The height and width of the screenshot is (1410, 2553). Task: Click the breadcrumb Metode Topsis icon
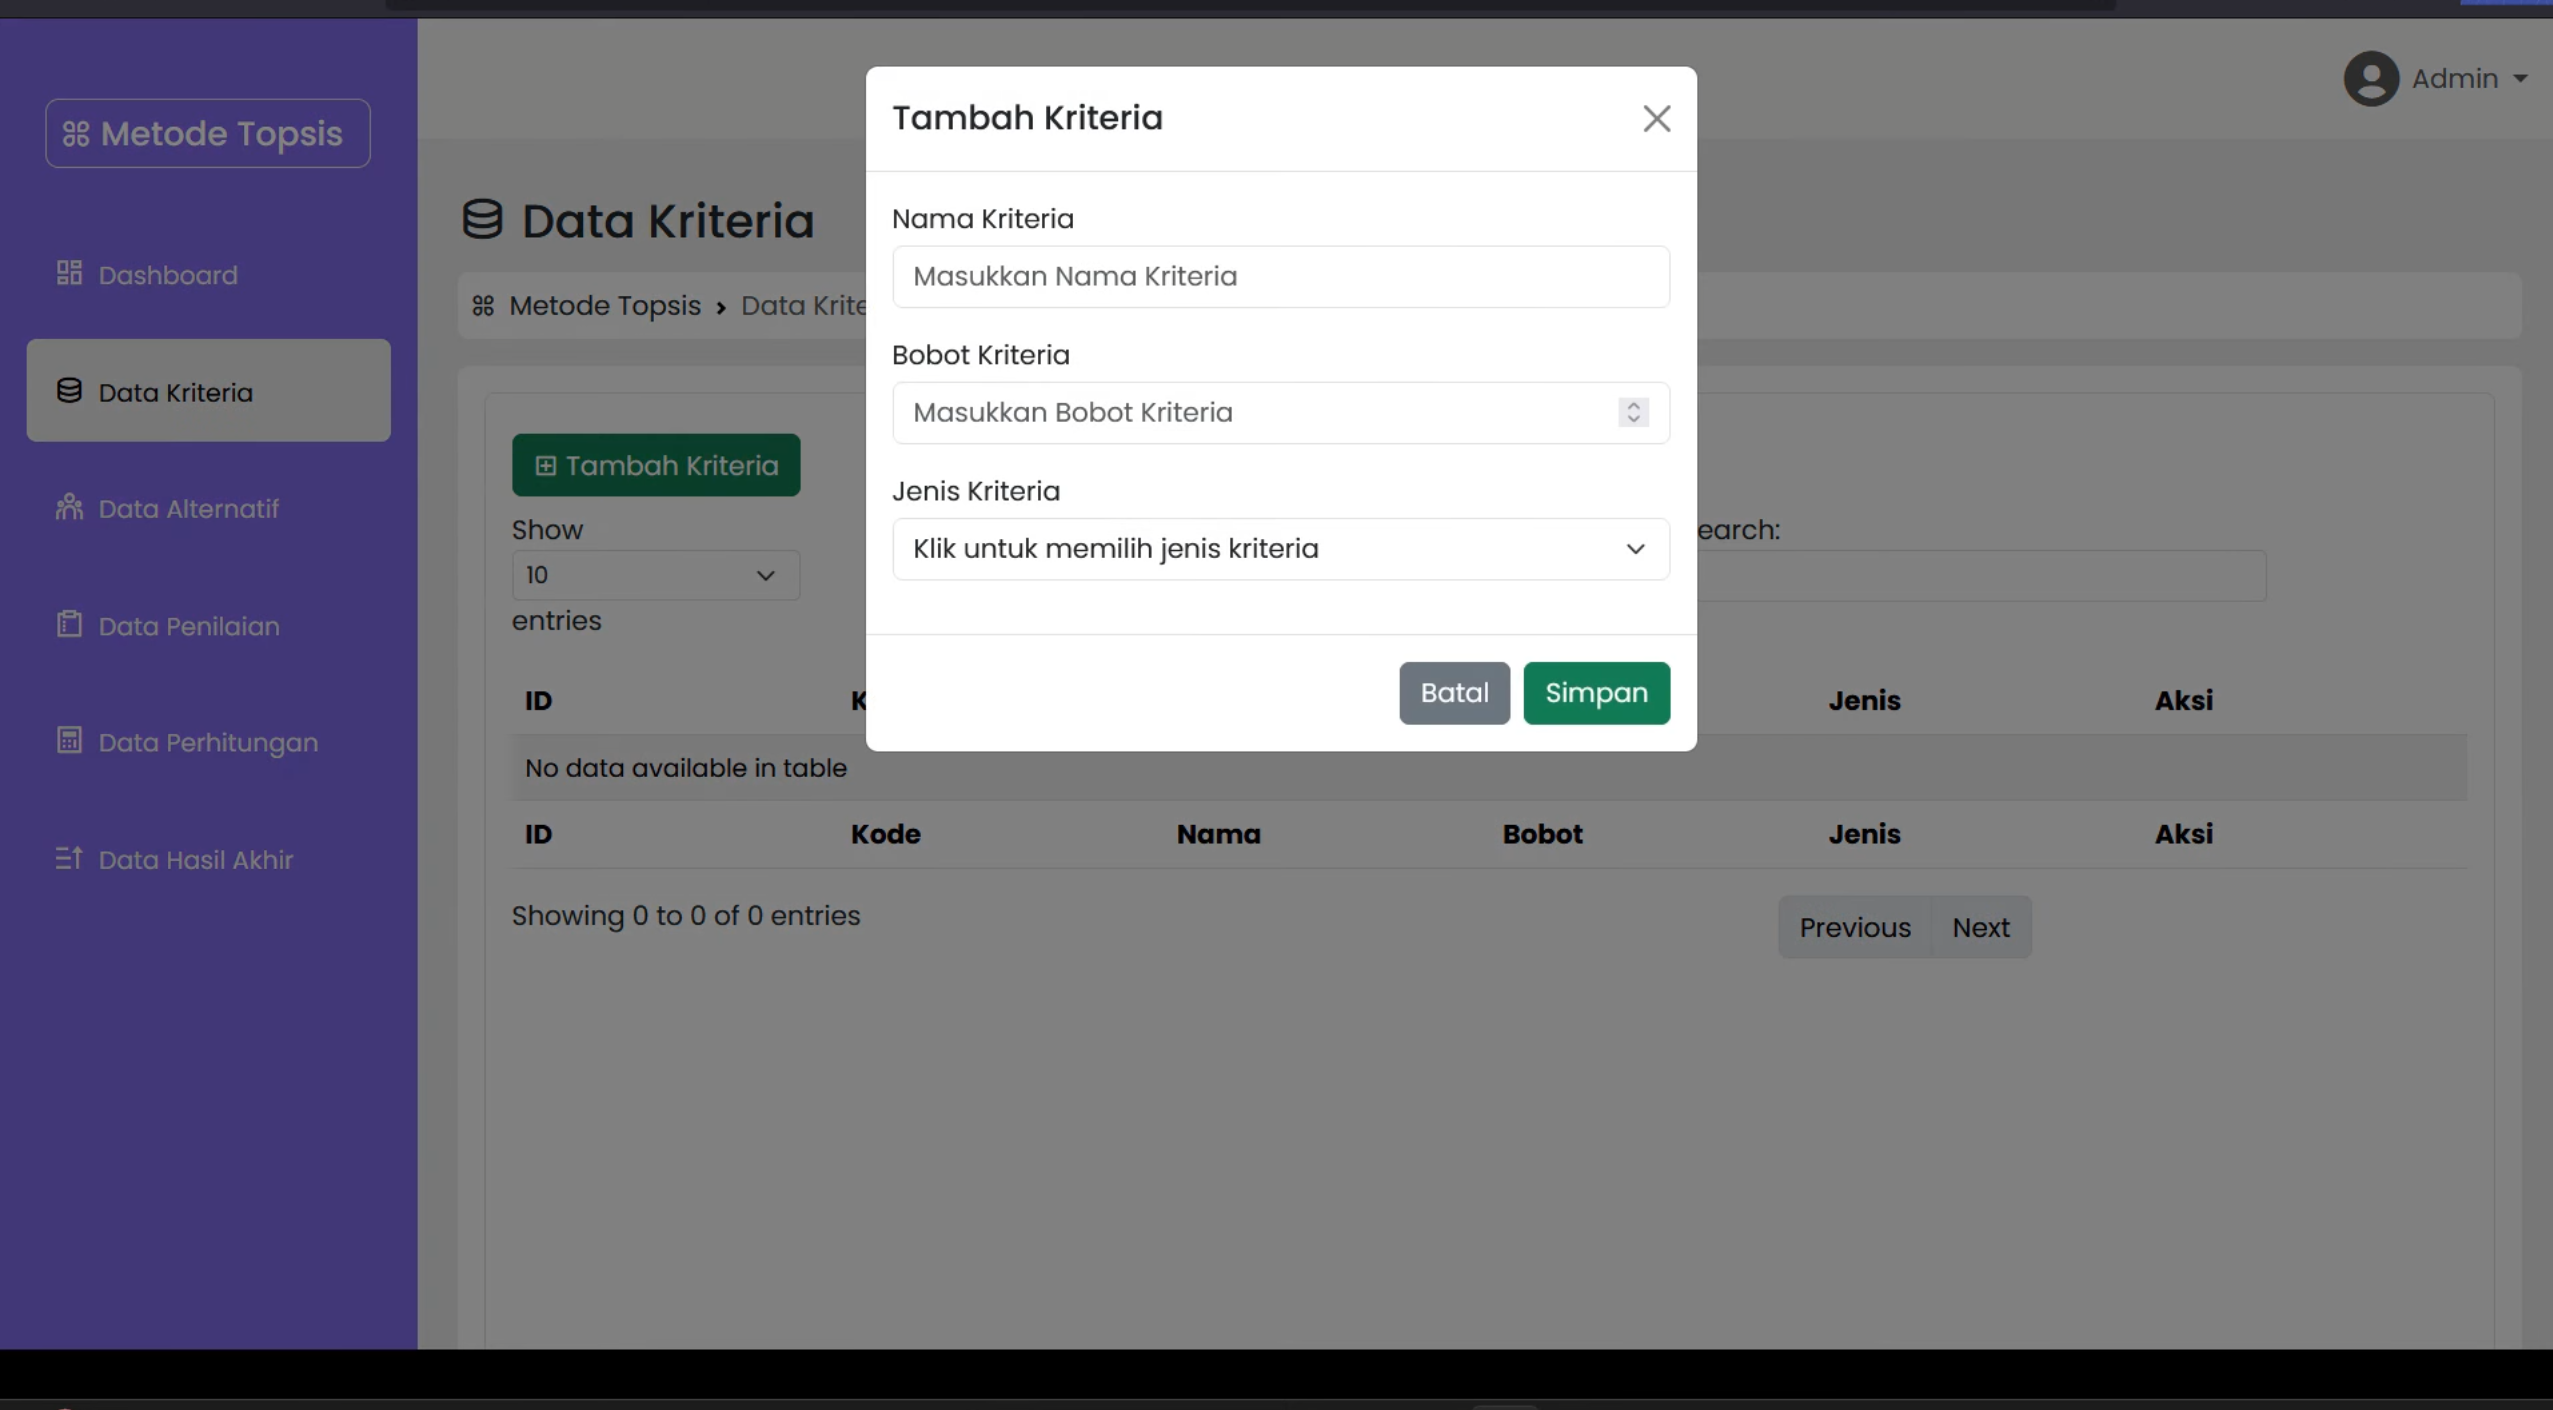(483, 305)
